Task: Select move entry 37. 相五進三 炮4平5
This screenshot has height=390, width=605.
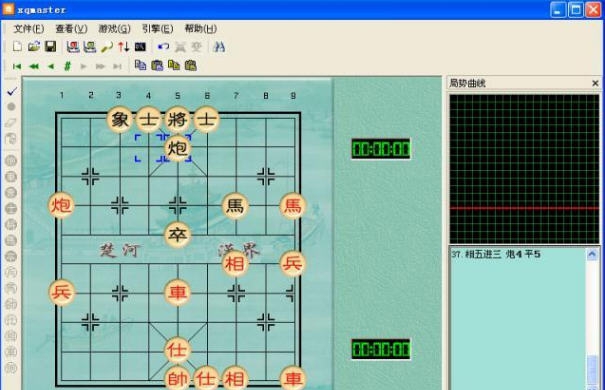Action: [x=496, y=254]
